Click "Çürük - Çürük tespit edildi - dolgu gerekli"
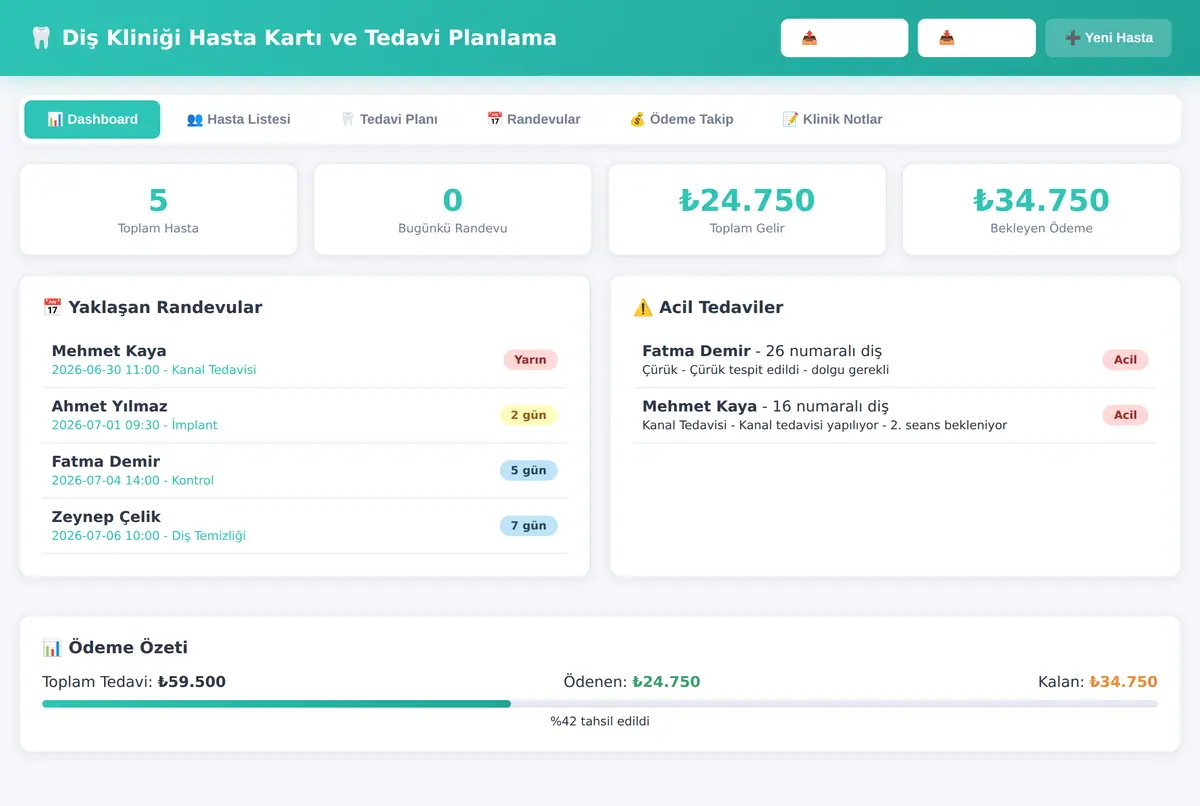The width and height of the screenshot is (1200, 806). [x=766, y=370]
